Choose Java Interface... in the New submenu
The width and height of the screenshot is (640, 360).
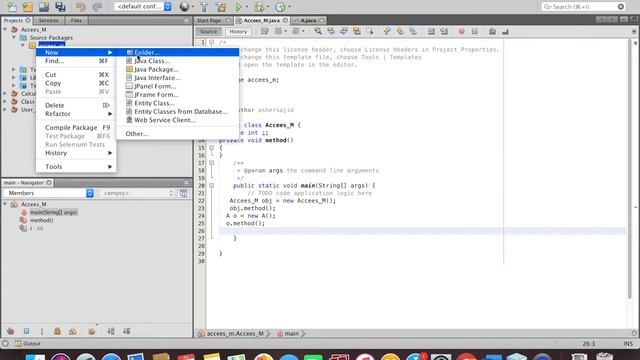(x=178, y=78)
